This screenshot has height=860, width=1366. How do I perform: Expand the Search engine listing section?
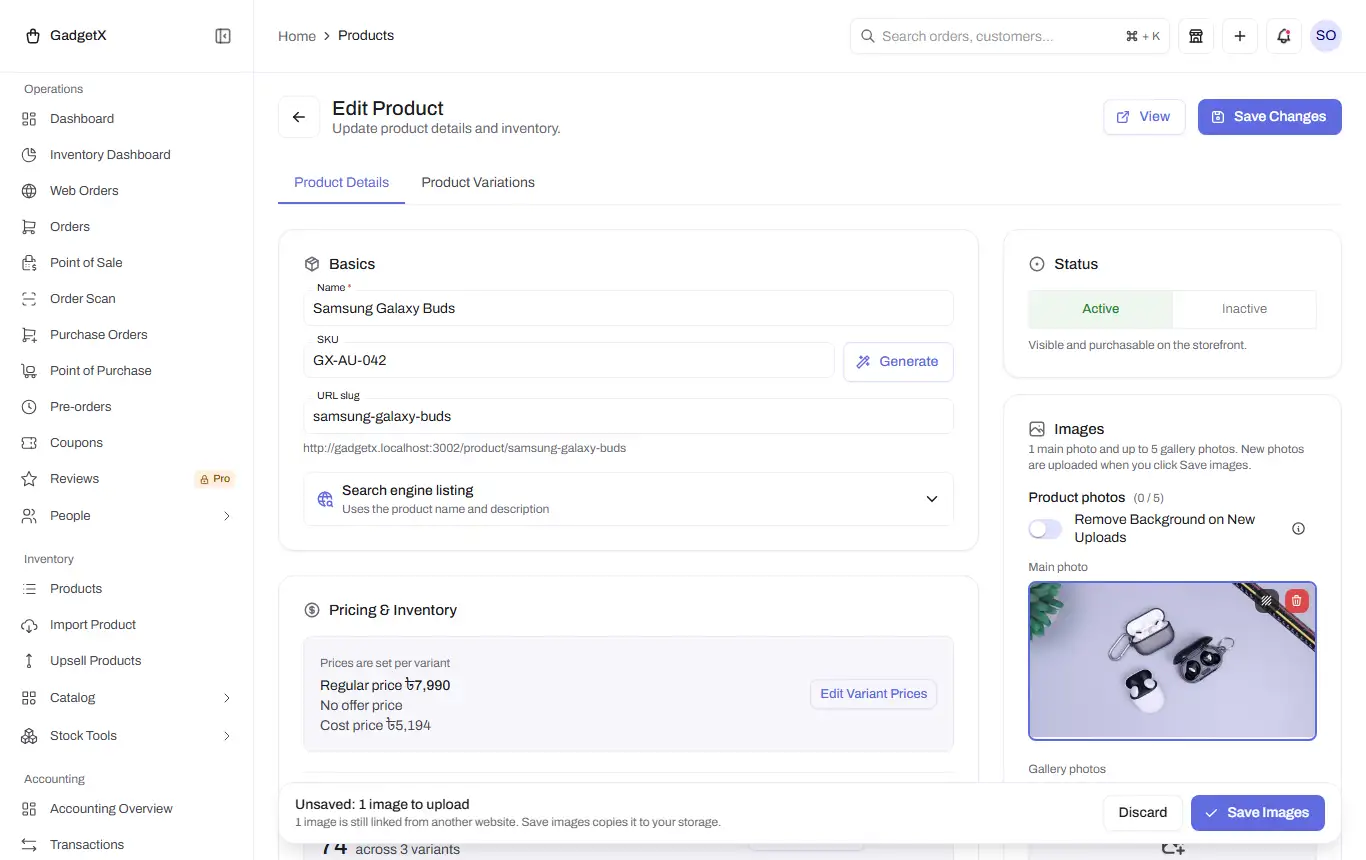tap(628, 499)
